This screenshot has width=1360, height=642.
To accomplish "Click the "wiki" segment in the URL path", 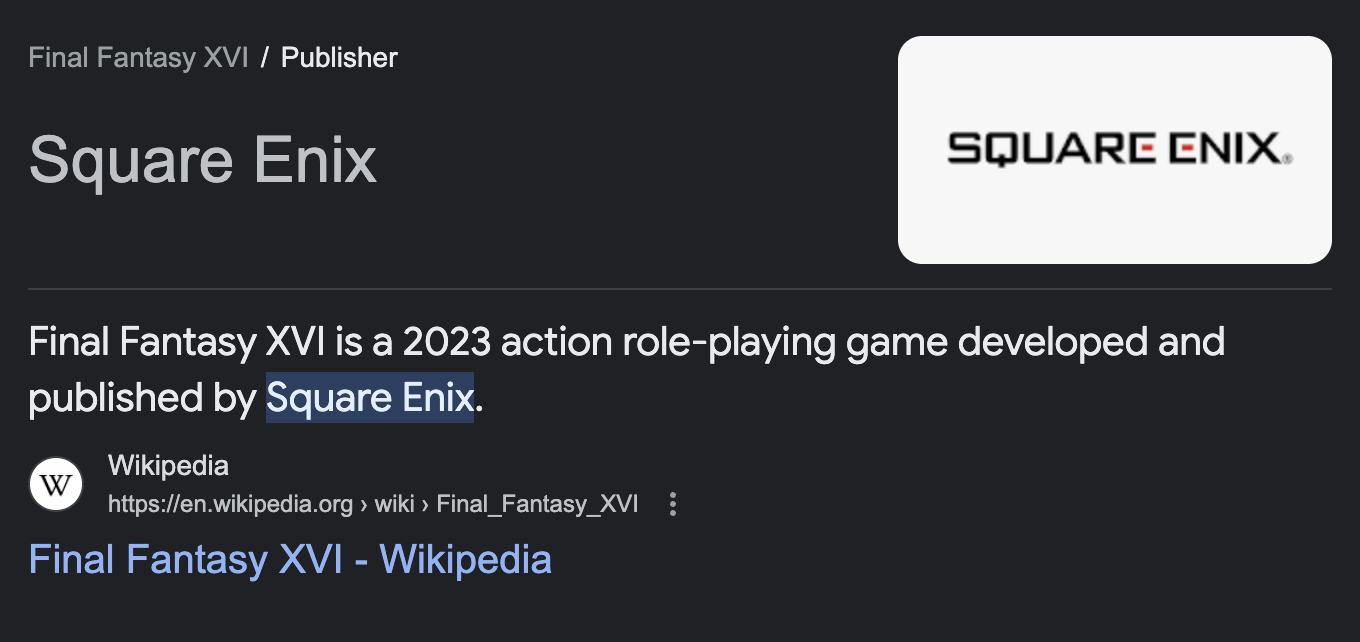I will point(394,504).
